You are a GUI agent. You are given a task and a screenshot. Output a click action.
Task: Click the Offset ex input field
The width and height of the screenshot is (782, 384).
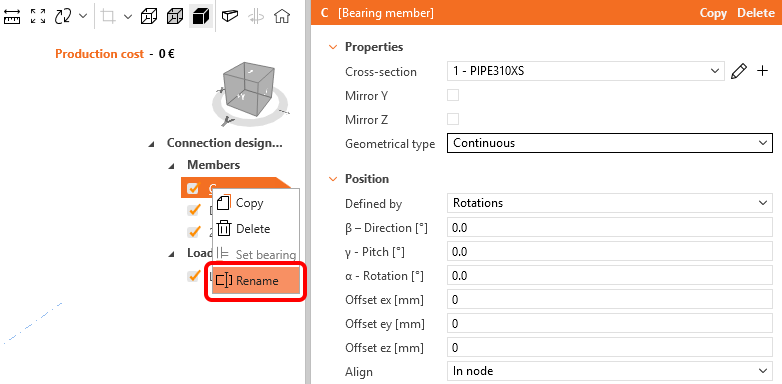coord(609,300)
